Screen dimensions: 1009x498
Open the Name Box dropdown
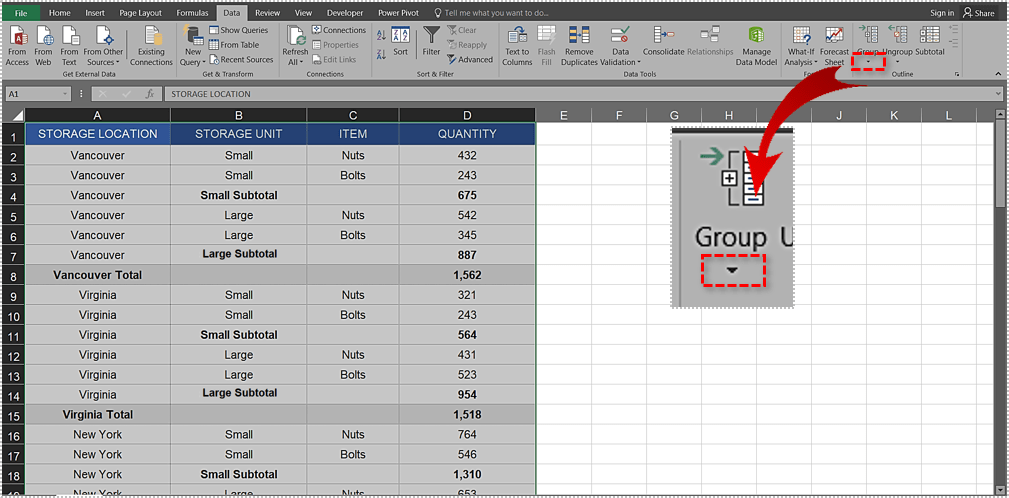65,94
